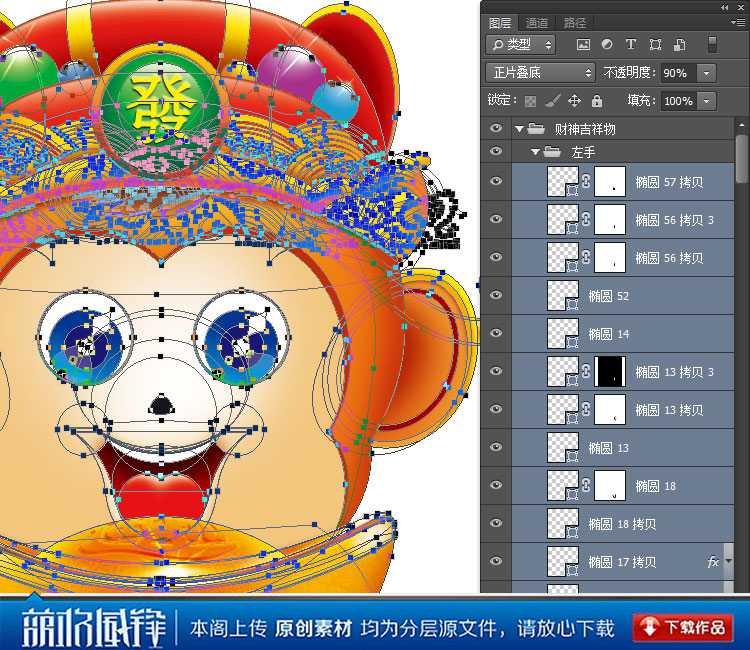This screenshot has width=750, height=650.
Task: Lock all padlock icon
Action: point(596,100)
